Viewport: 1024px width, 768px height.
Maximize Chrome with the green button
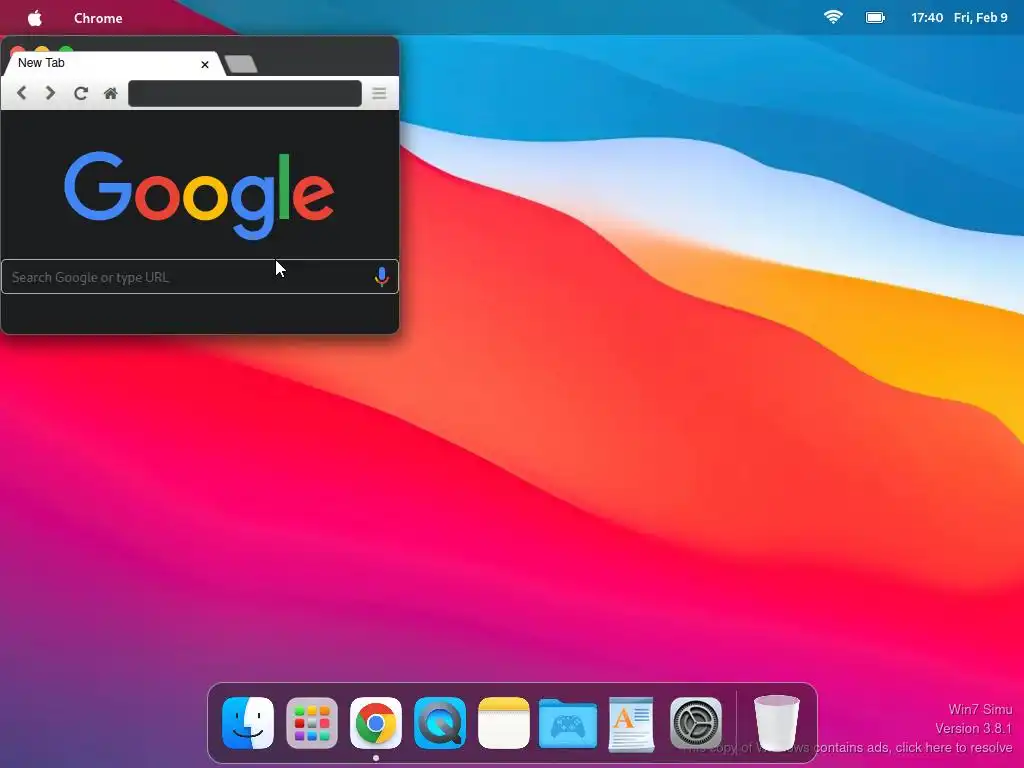click(66, 51)
